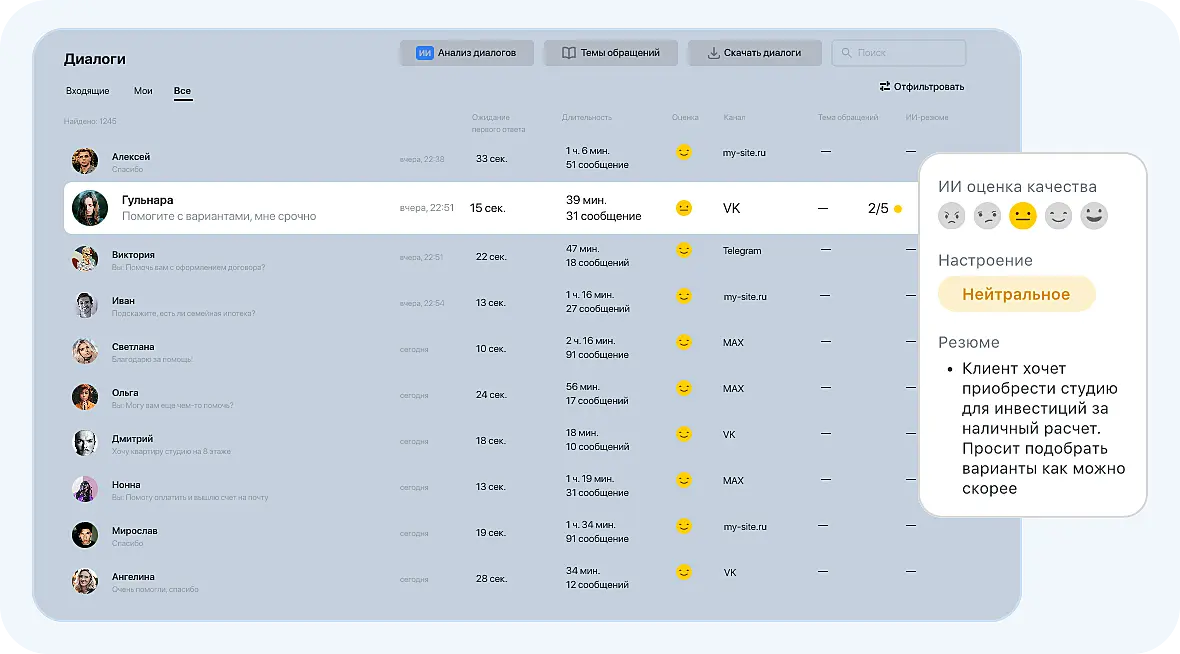Click the ИИ-резюме column header
1180x654 pixels.
coord(926,117)
